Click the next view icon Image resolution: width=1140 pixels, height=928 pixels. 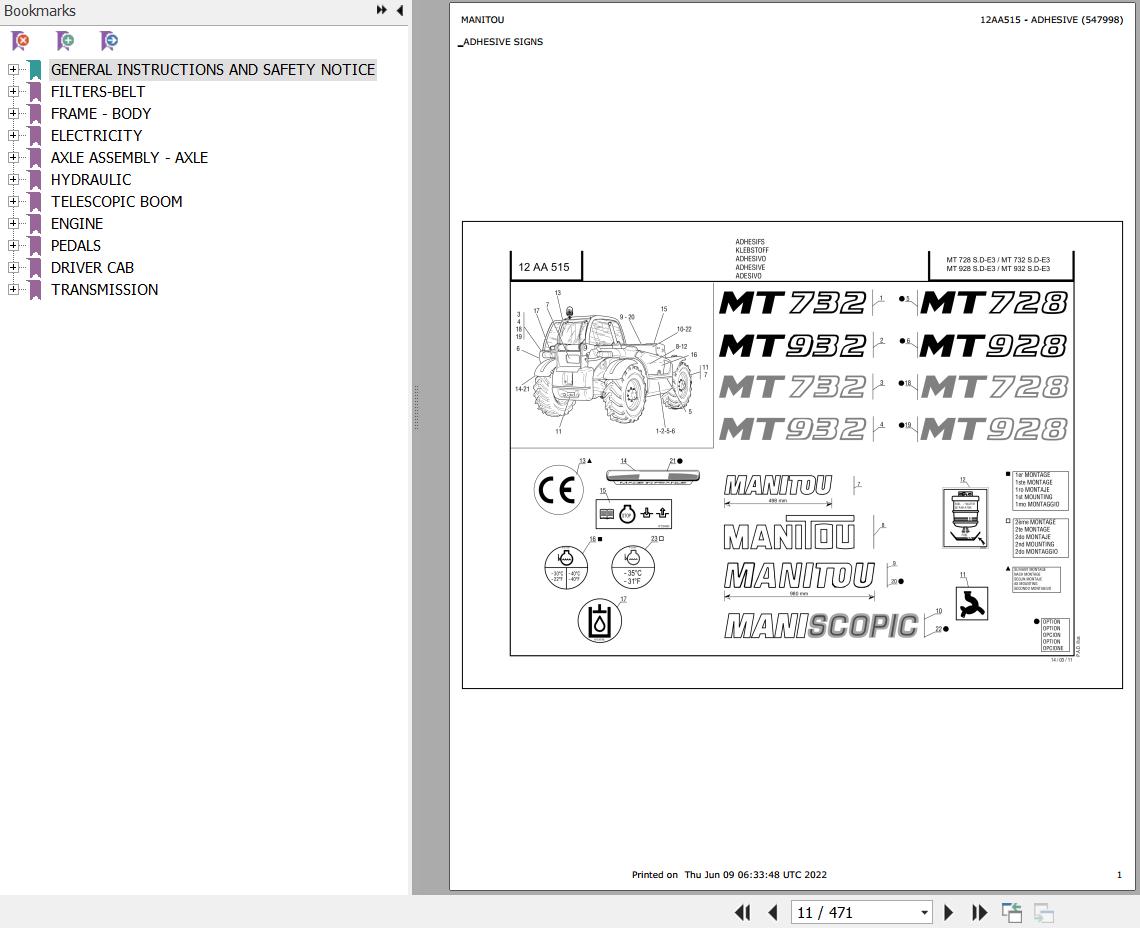click(1044, 912)
